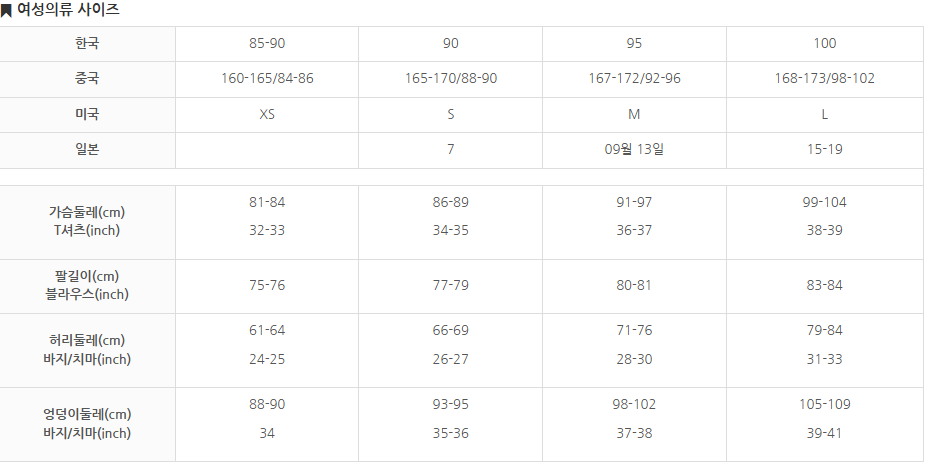Select the 일본 row header cell
The height and width of the screenshot is (462, 925).
(x=87, y=150)
